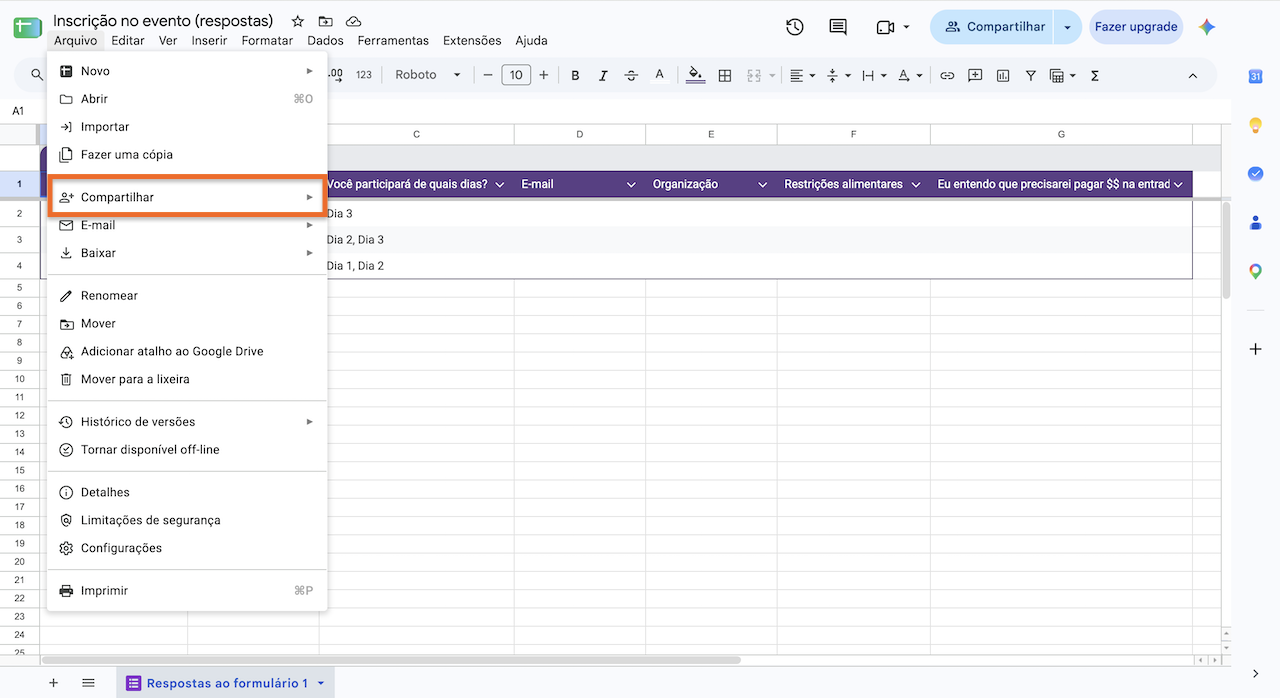Decrease font size with minus button
Image resolution: width=1280 pixels, height=698 pixels.
coord(488,75)
